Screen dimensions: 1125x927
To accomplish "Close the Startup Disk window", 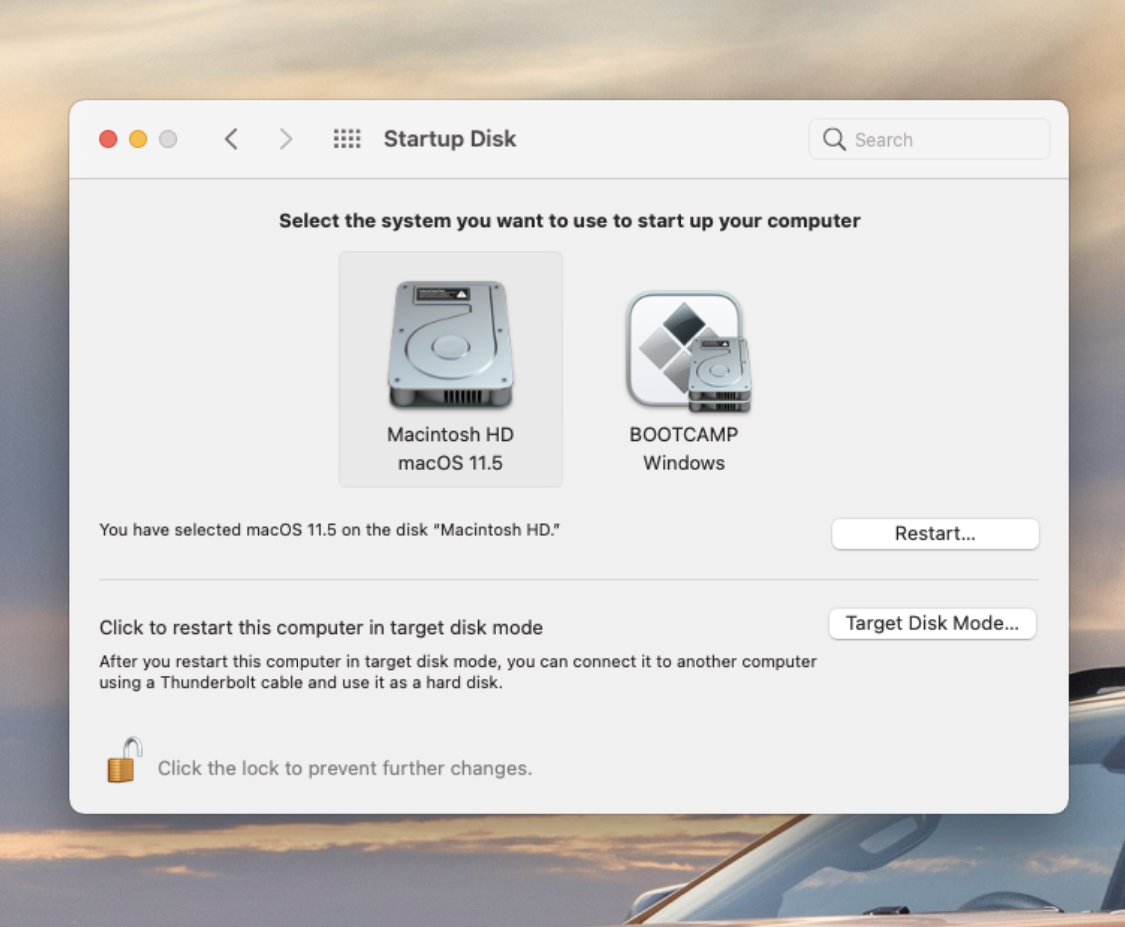I will (x=108, y=138).
